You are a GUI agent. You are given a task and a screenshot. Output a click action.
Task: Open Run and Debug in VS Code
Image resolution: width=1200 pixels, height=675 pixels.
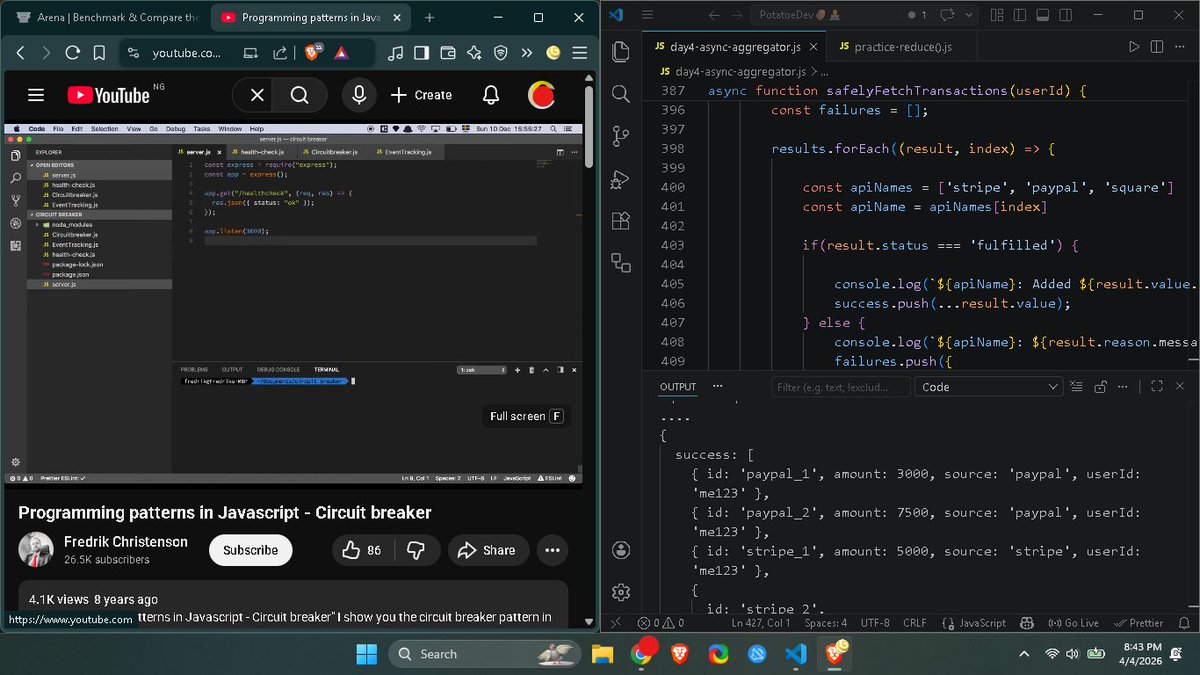(x=620, y=179)
